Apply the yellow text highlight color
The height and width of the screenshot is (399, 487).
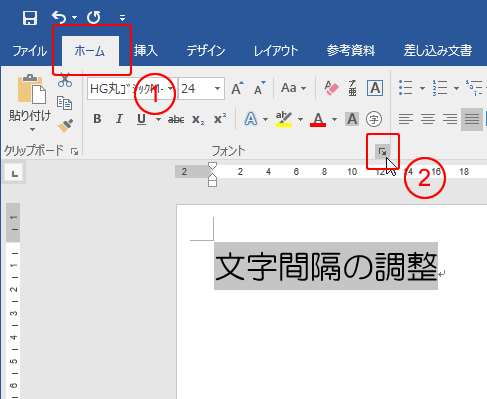click(x=284, y=119)
